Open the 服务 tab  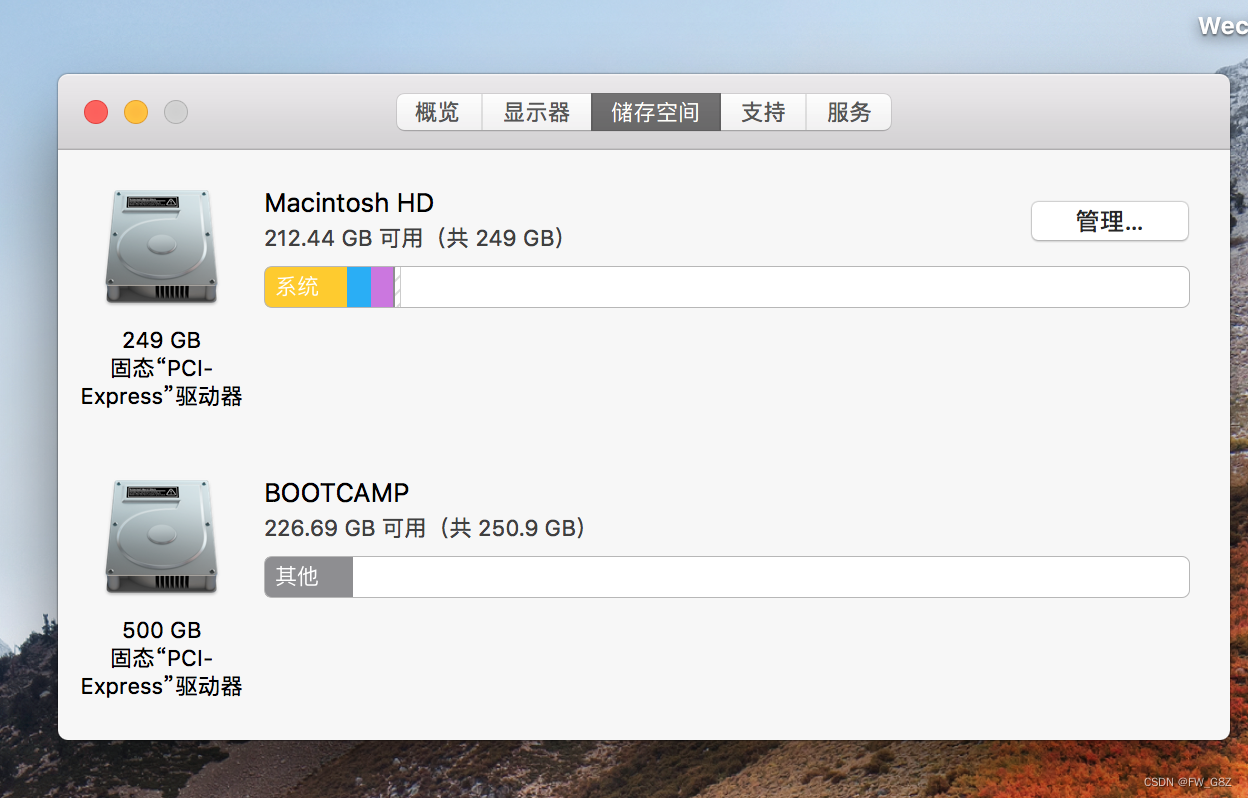click(849, 112)
